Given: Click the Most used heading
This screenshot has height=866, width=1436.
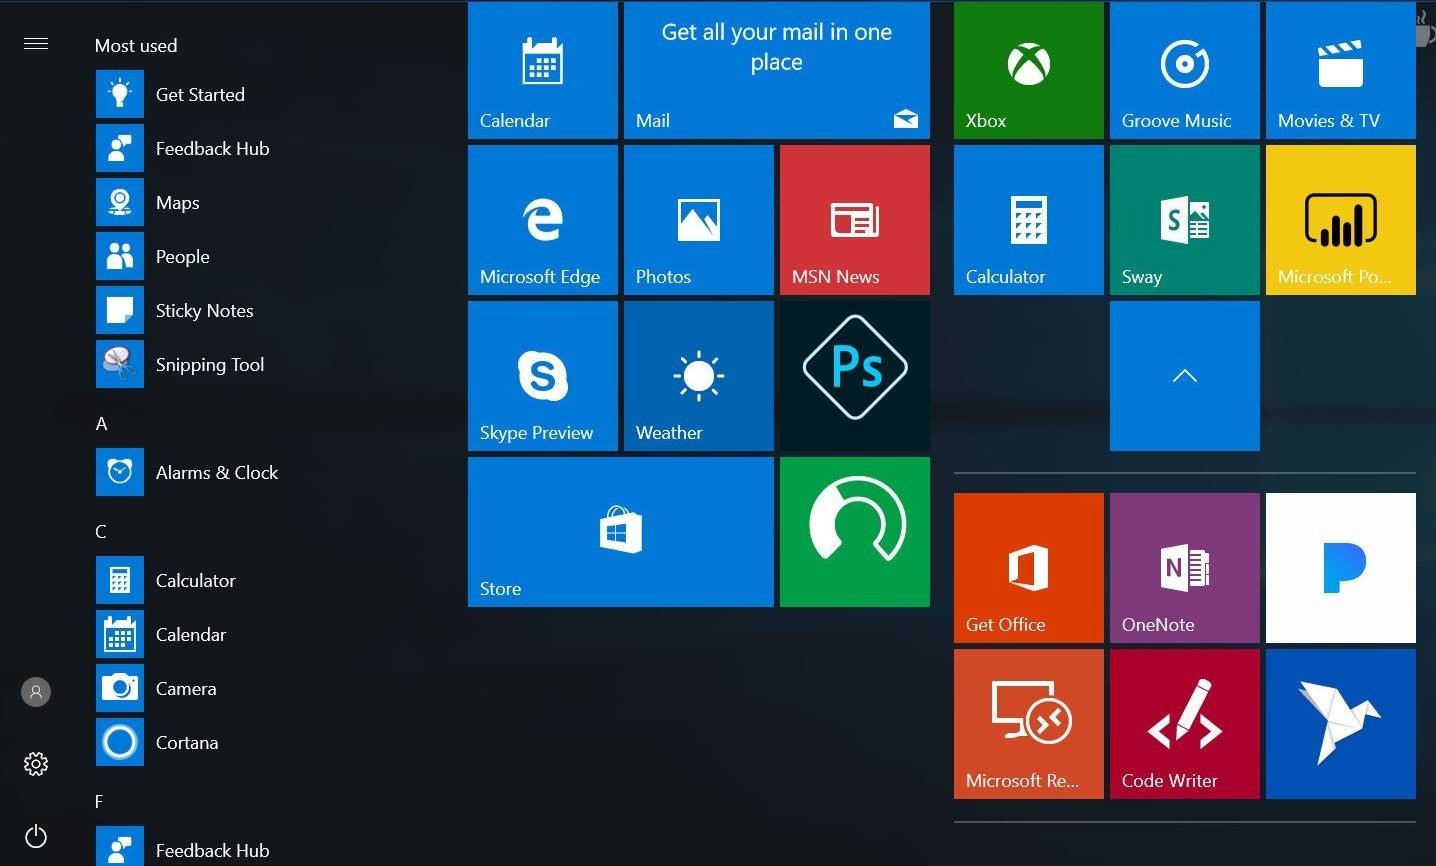Looking at the screenshot, I should [x=136, y=46].
